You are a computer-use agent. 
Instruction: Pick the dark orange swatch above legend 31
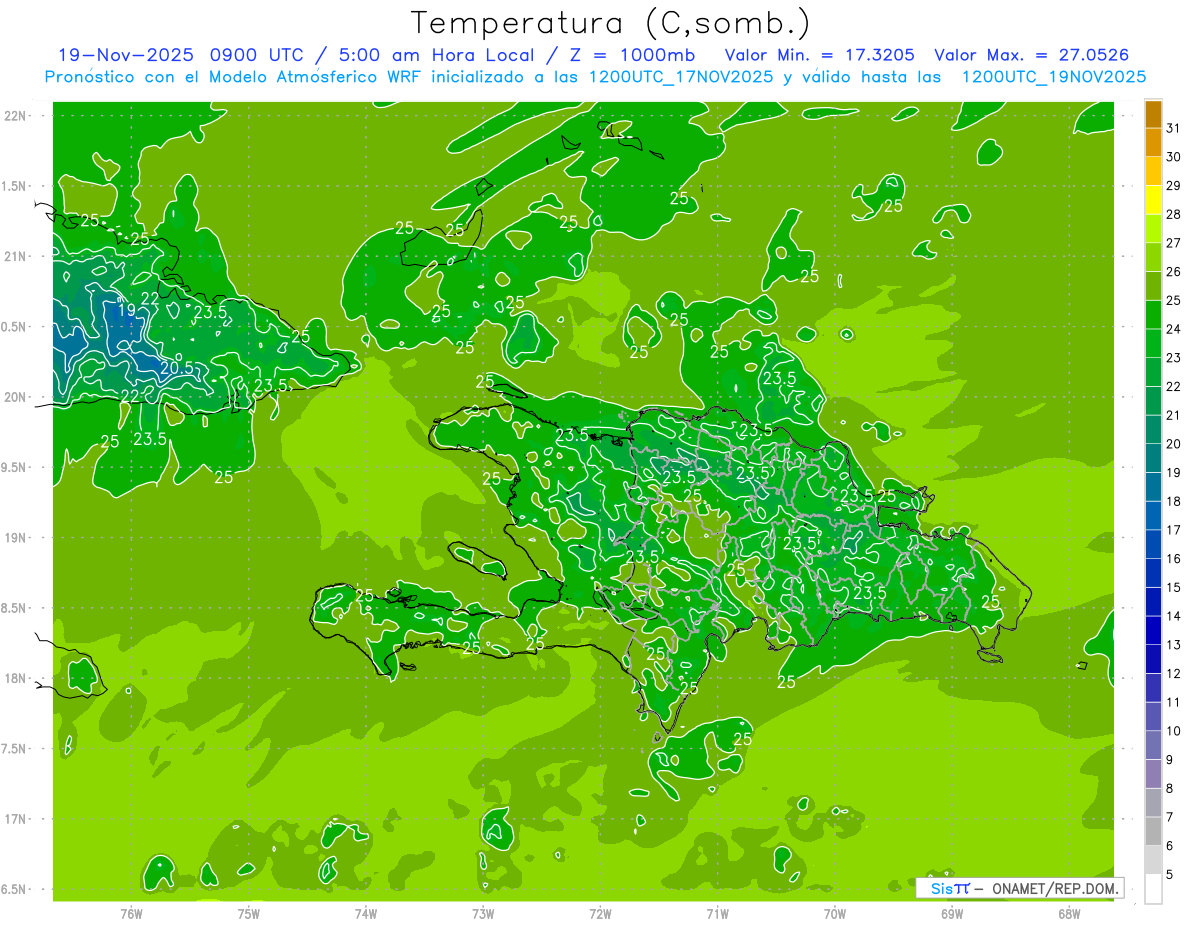[x=1153, y=114]
